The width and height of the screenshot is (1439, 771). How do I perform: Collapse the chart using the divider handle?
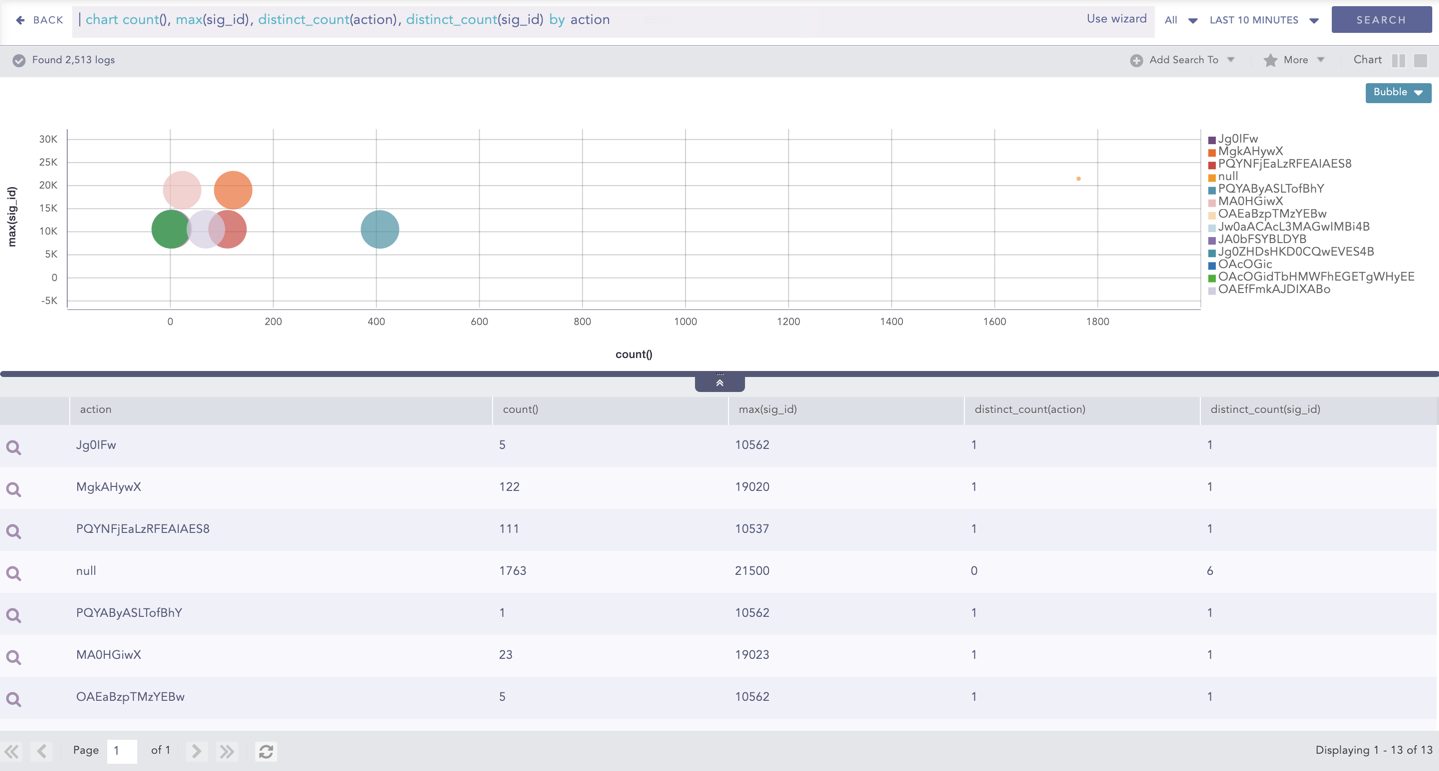coord(719,383)
